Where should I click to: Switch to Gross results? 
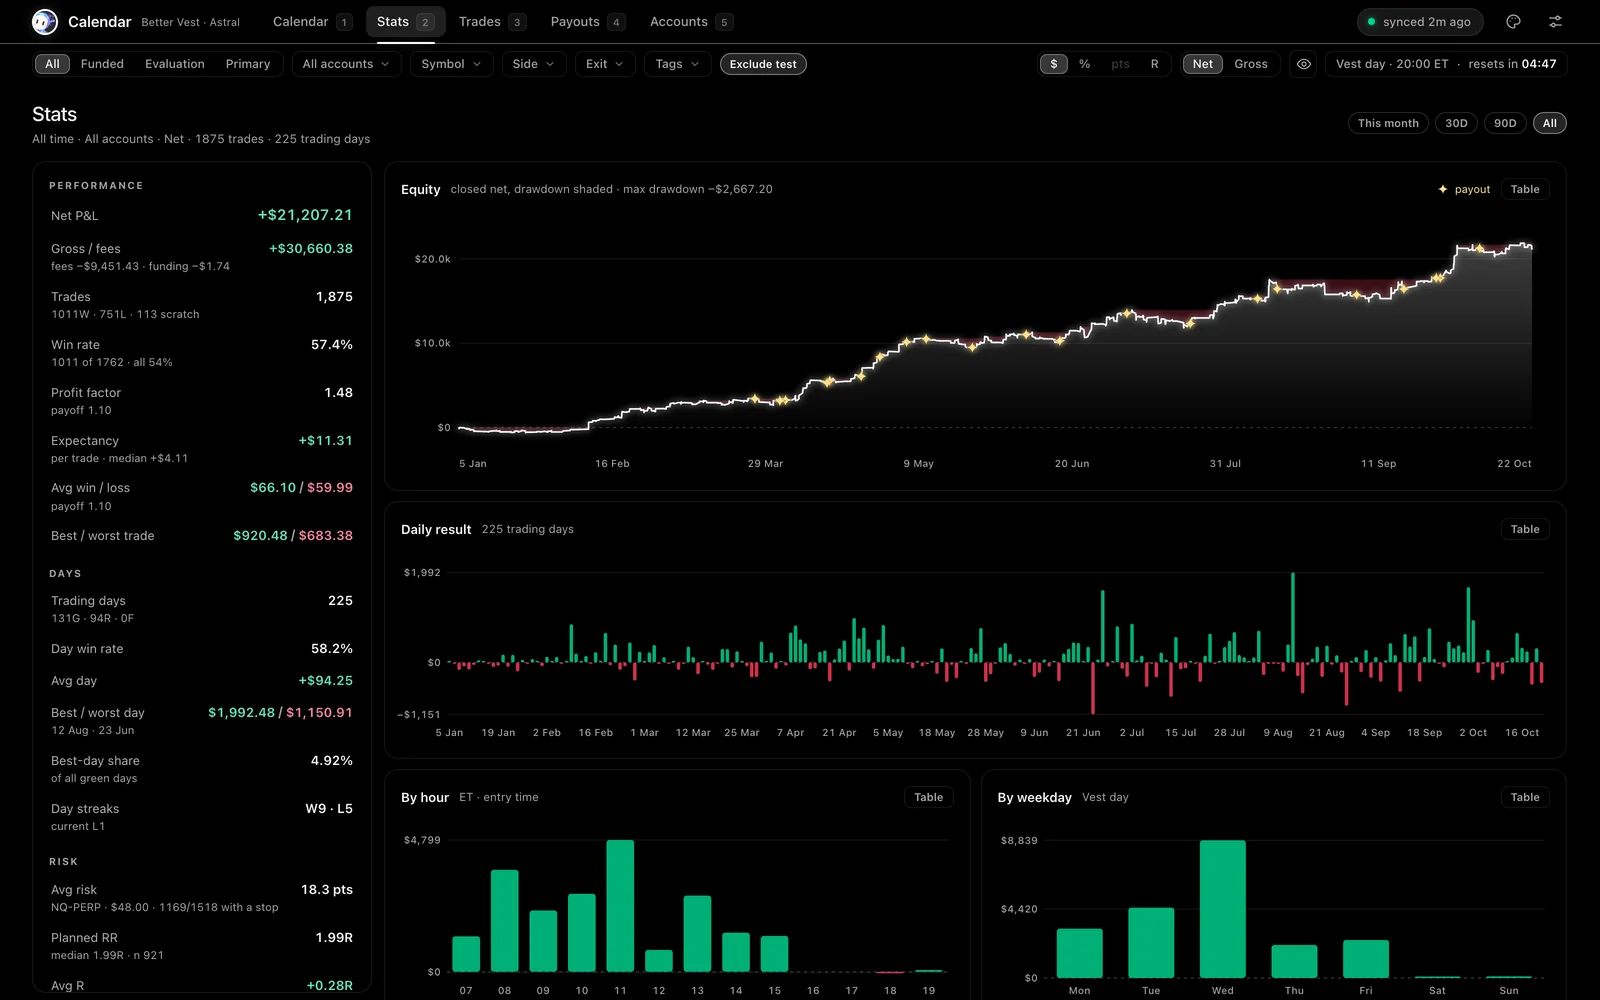1251,64
